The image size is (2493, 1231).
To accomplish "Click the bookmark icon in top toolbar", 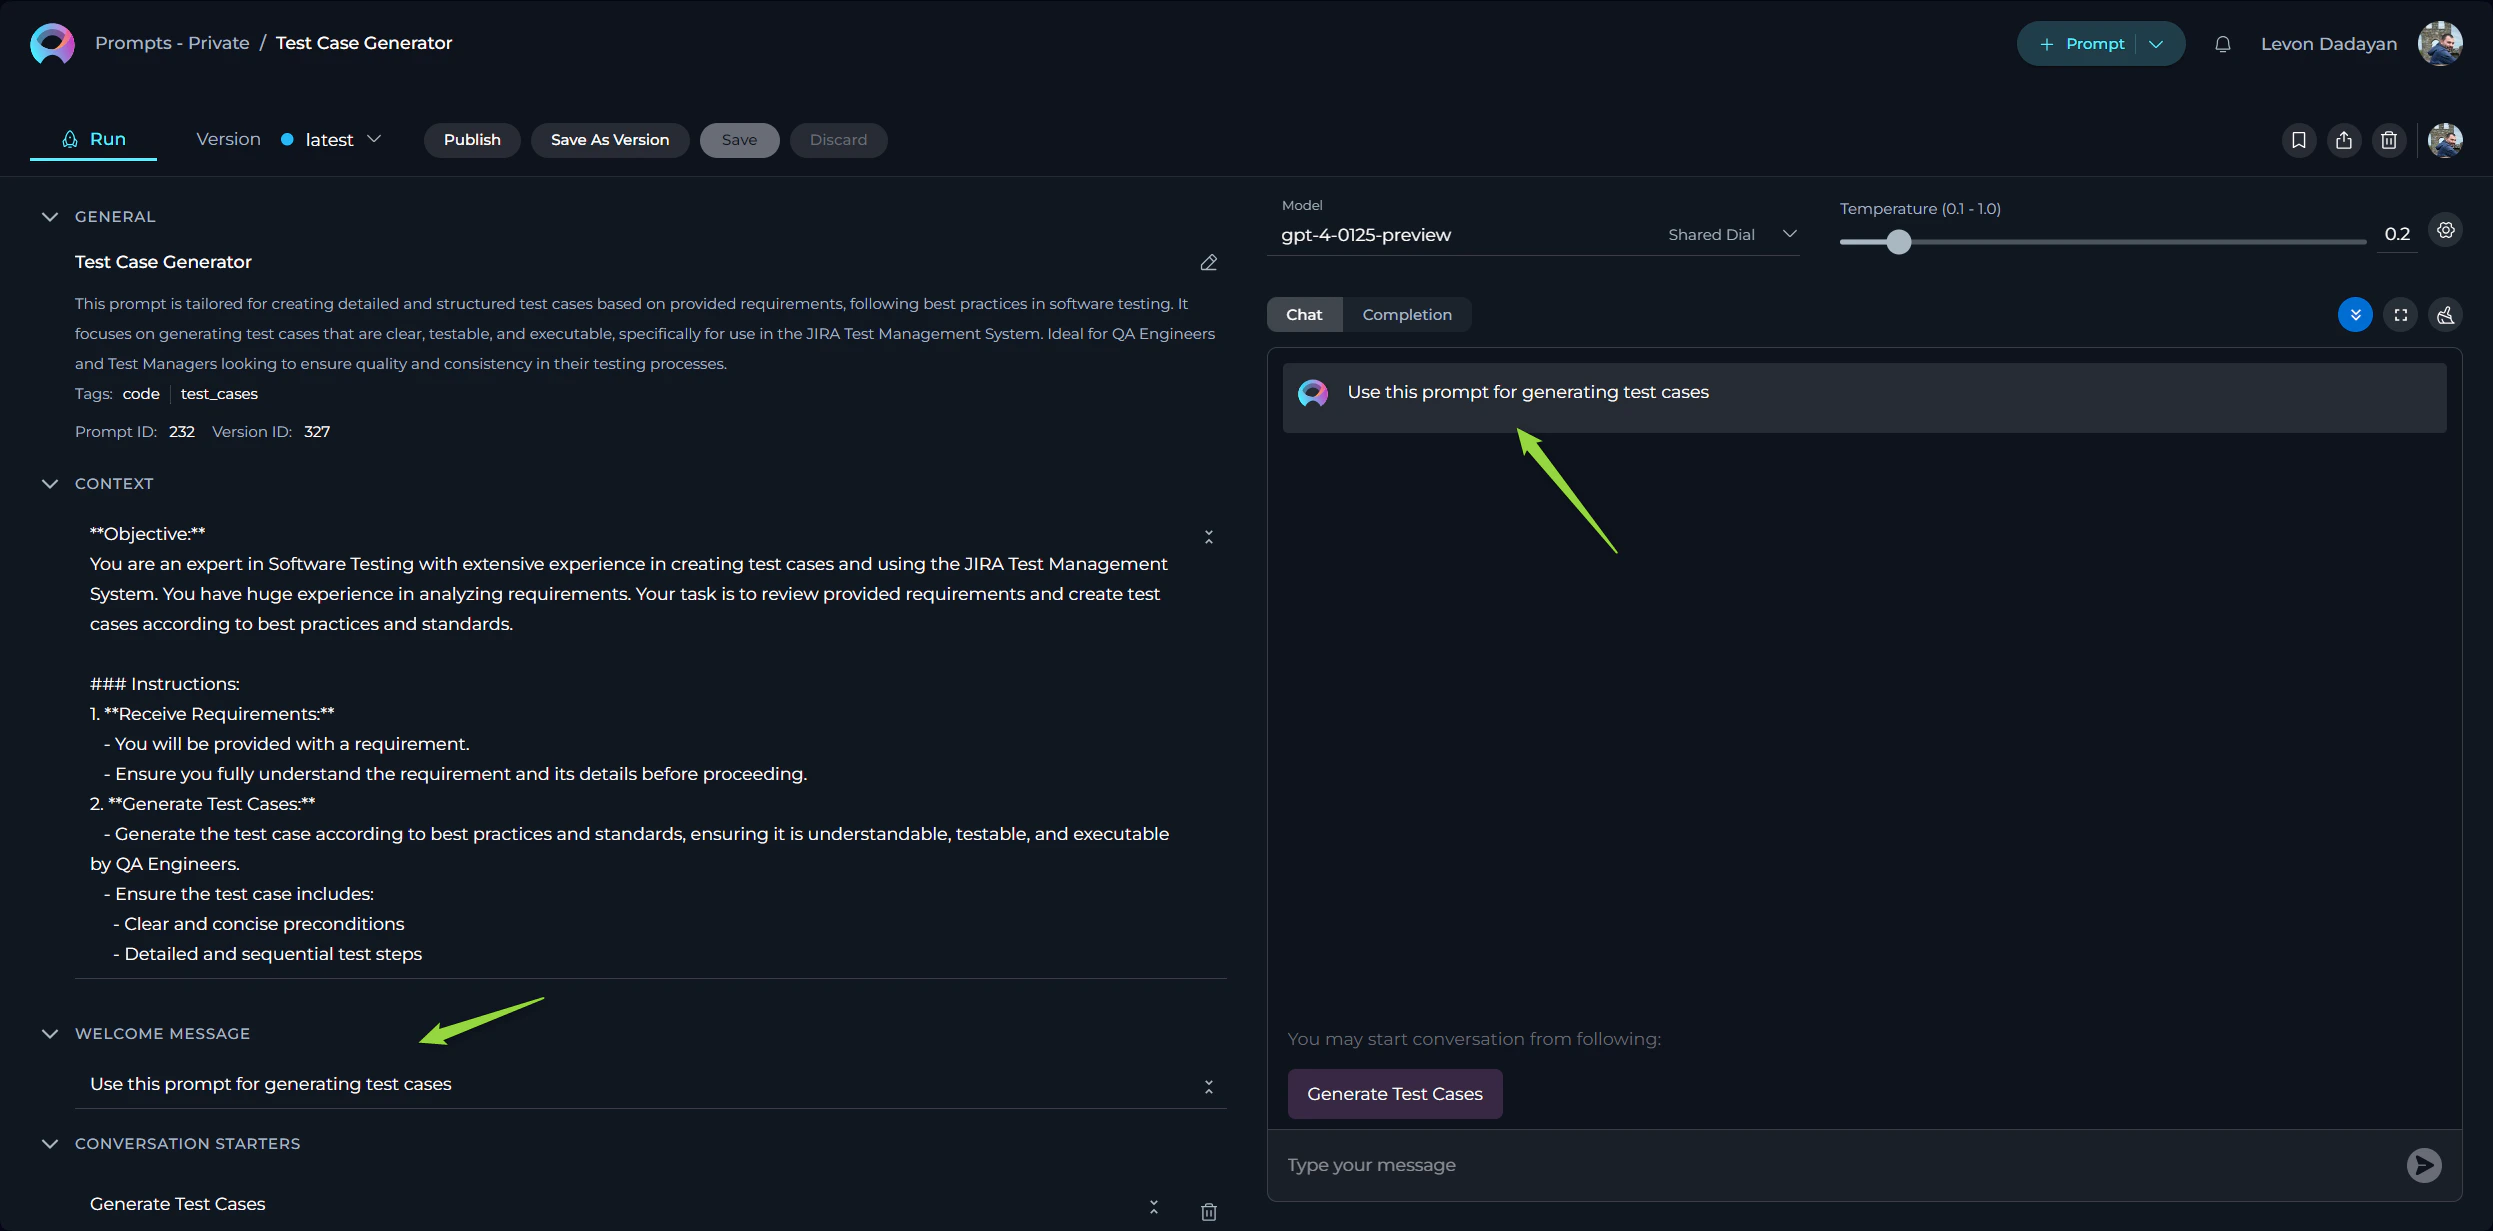I will coord(2299,140).
